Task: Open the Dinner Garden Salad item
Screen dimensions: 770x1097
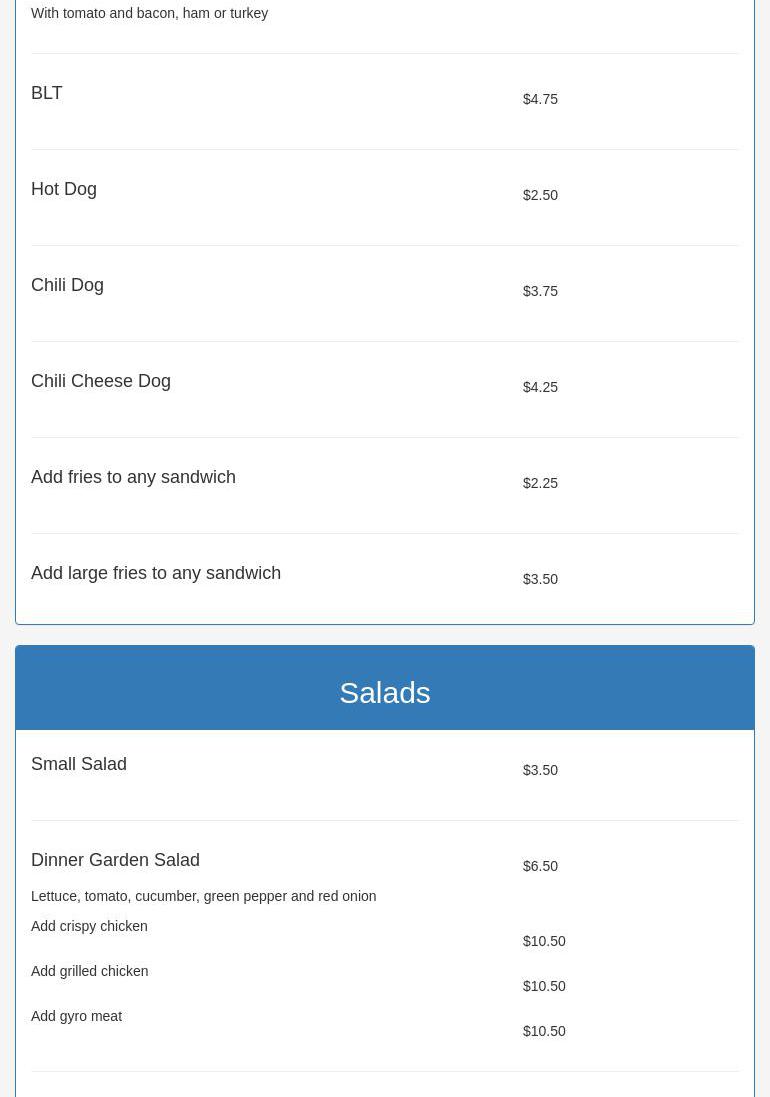Action: point(115,860)
